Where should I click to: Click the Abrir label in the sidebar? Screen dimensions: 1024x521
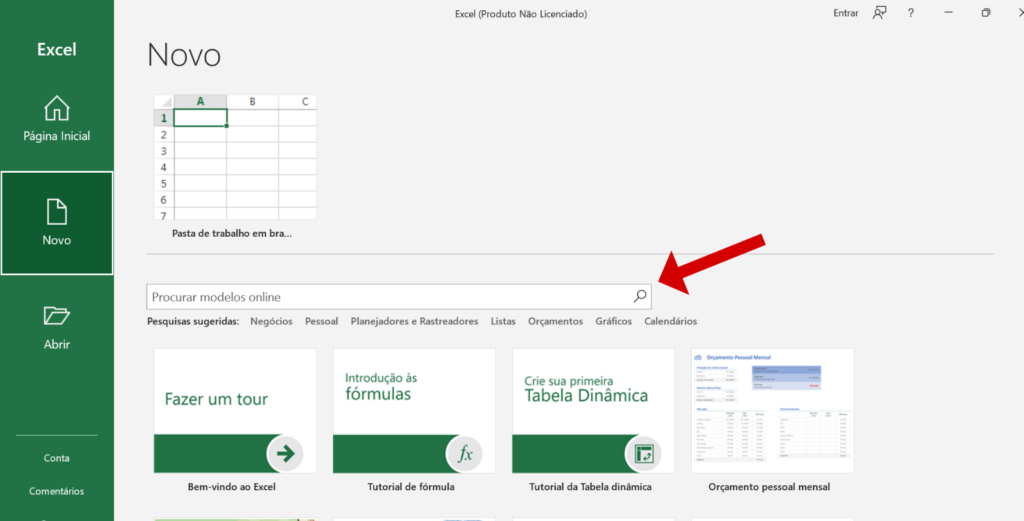click(x=57, y=344)
